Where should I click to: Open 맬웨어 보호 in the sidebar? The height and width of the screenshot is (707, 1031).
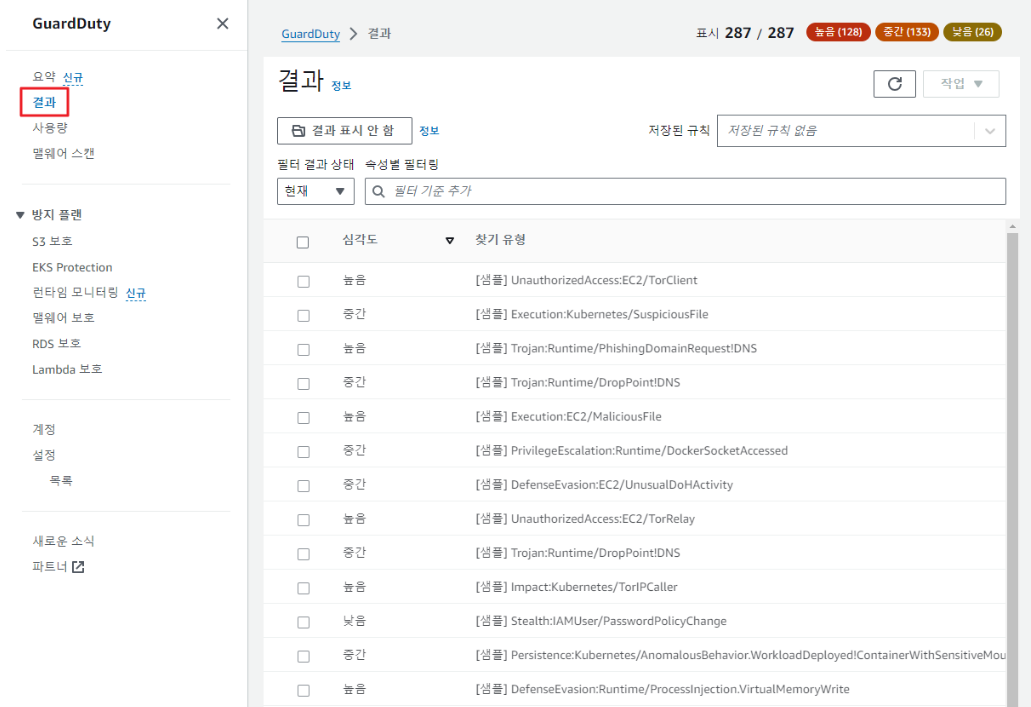click(x=63, y=318)
